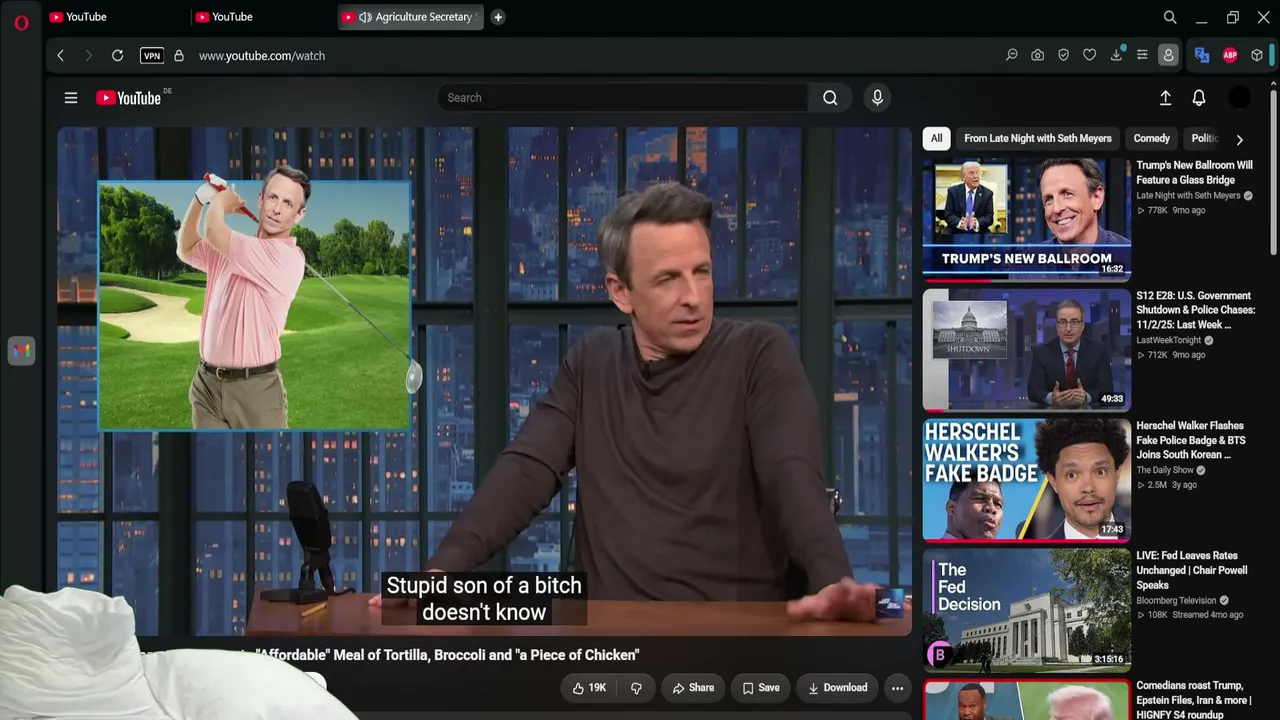Filter by From Late Night with Seth Meyers
This screenshot has height=720, width=1280.
(1038, 139)
